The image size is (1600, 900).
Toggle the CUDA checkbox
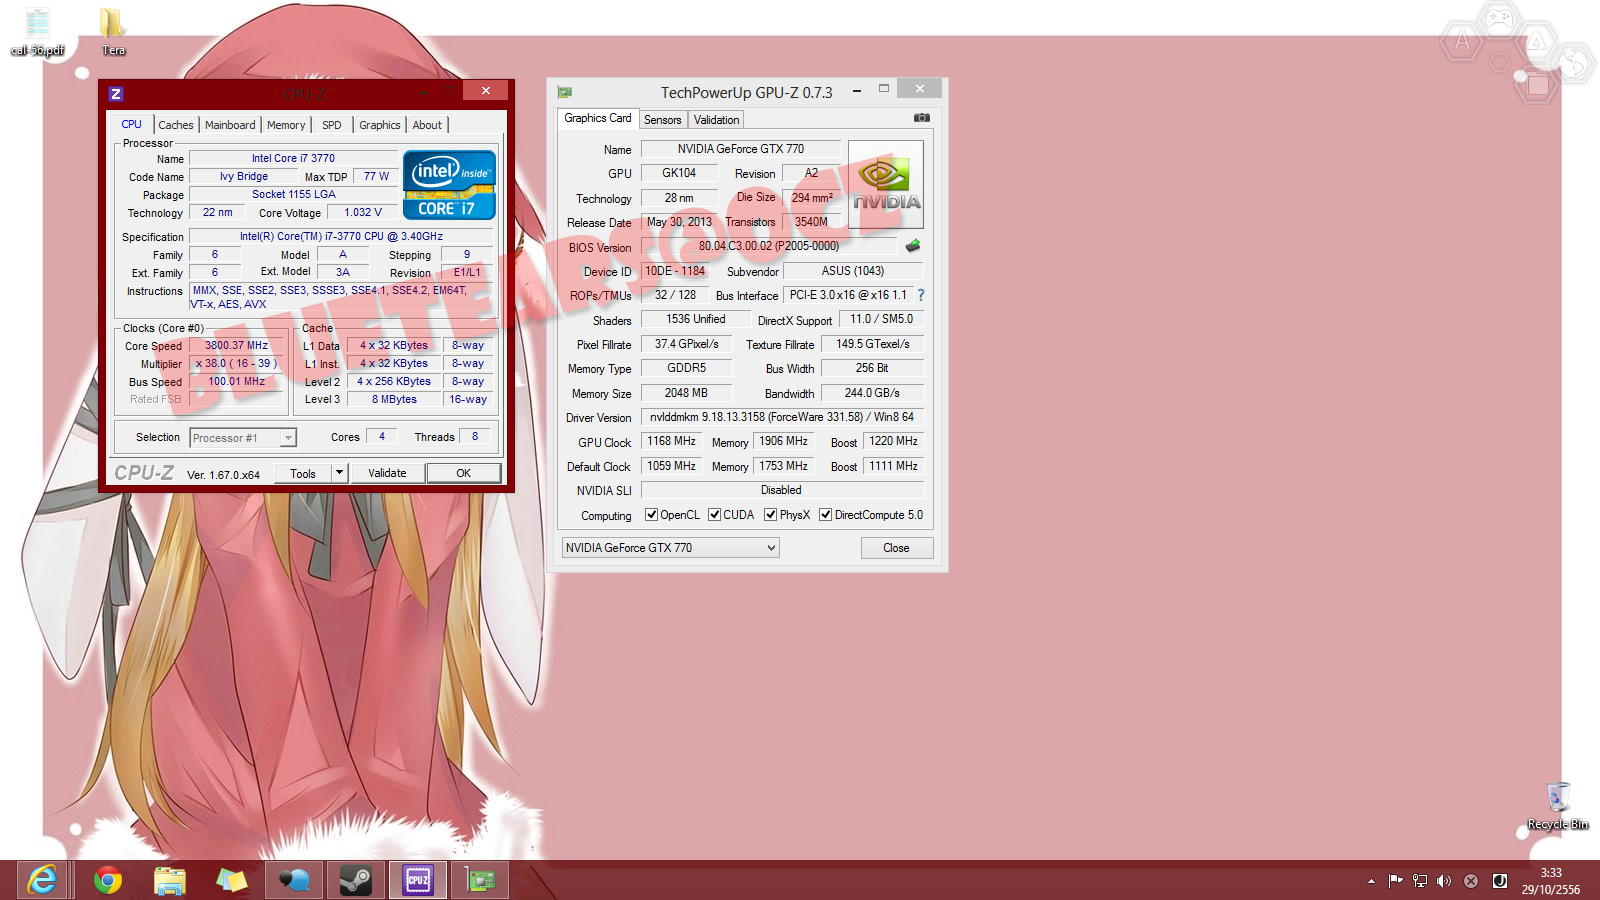[714, 515]
